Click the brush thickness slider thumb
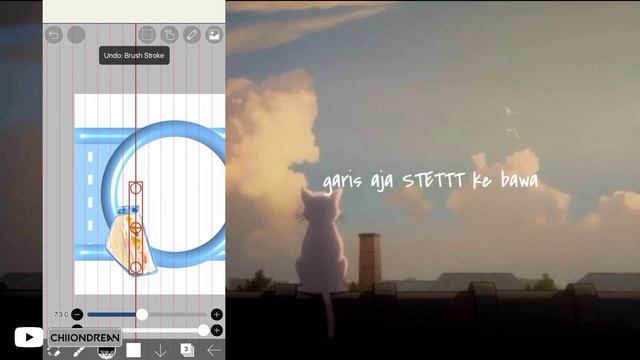This screenshot has width=640, height=360. tap(142, 314)
